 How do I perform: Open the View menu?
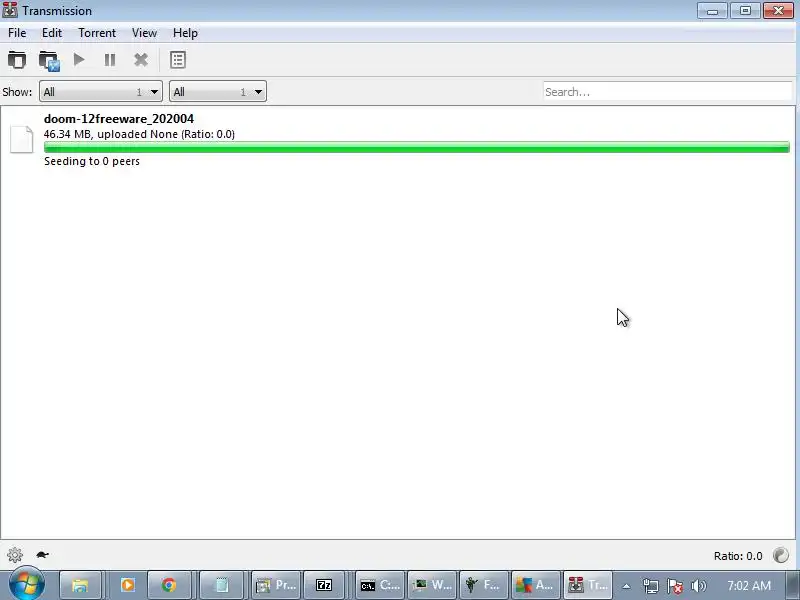[144, 33]
